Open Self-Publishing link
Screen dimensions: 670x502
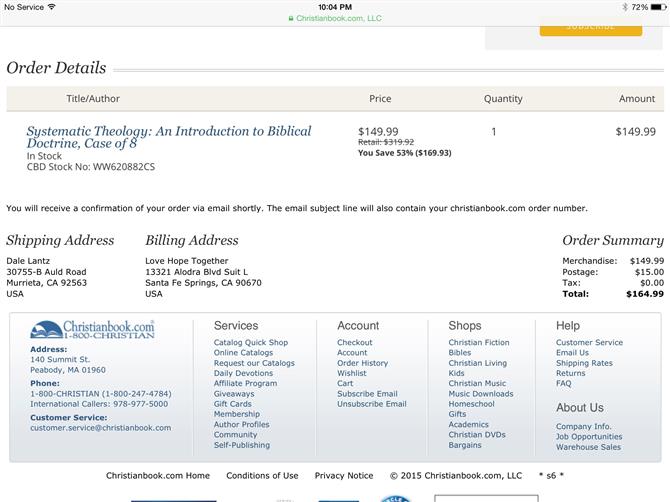pos(242,445)
